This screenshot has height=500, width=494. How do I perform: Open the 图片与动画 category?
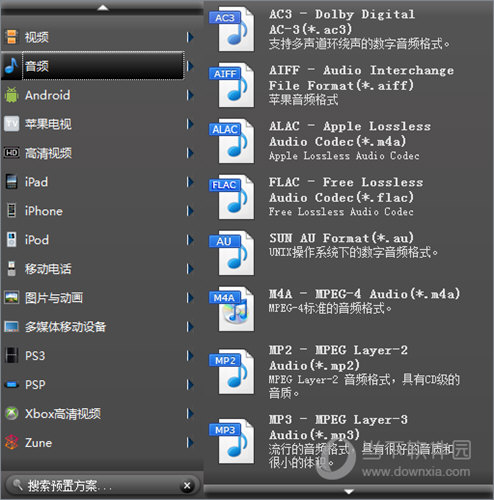(100, 298)
